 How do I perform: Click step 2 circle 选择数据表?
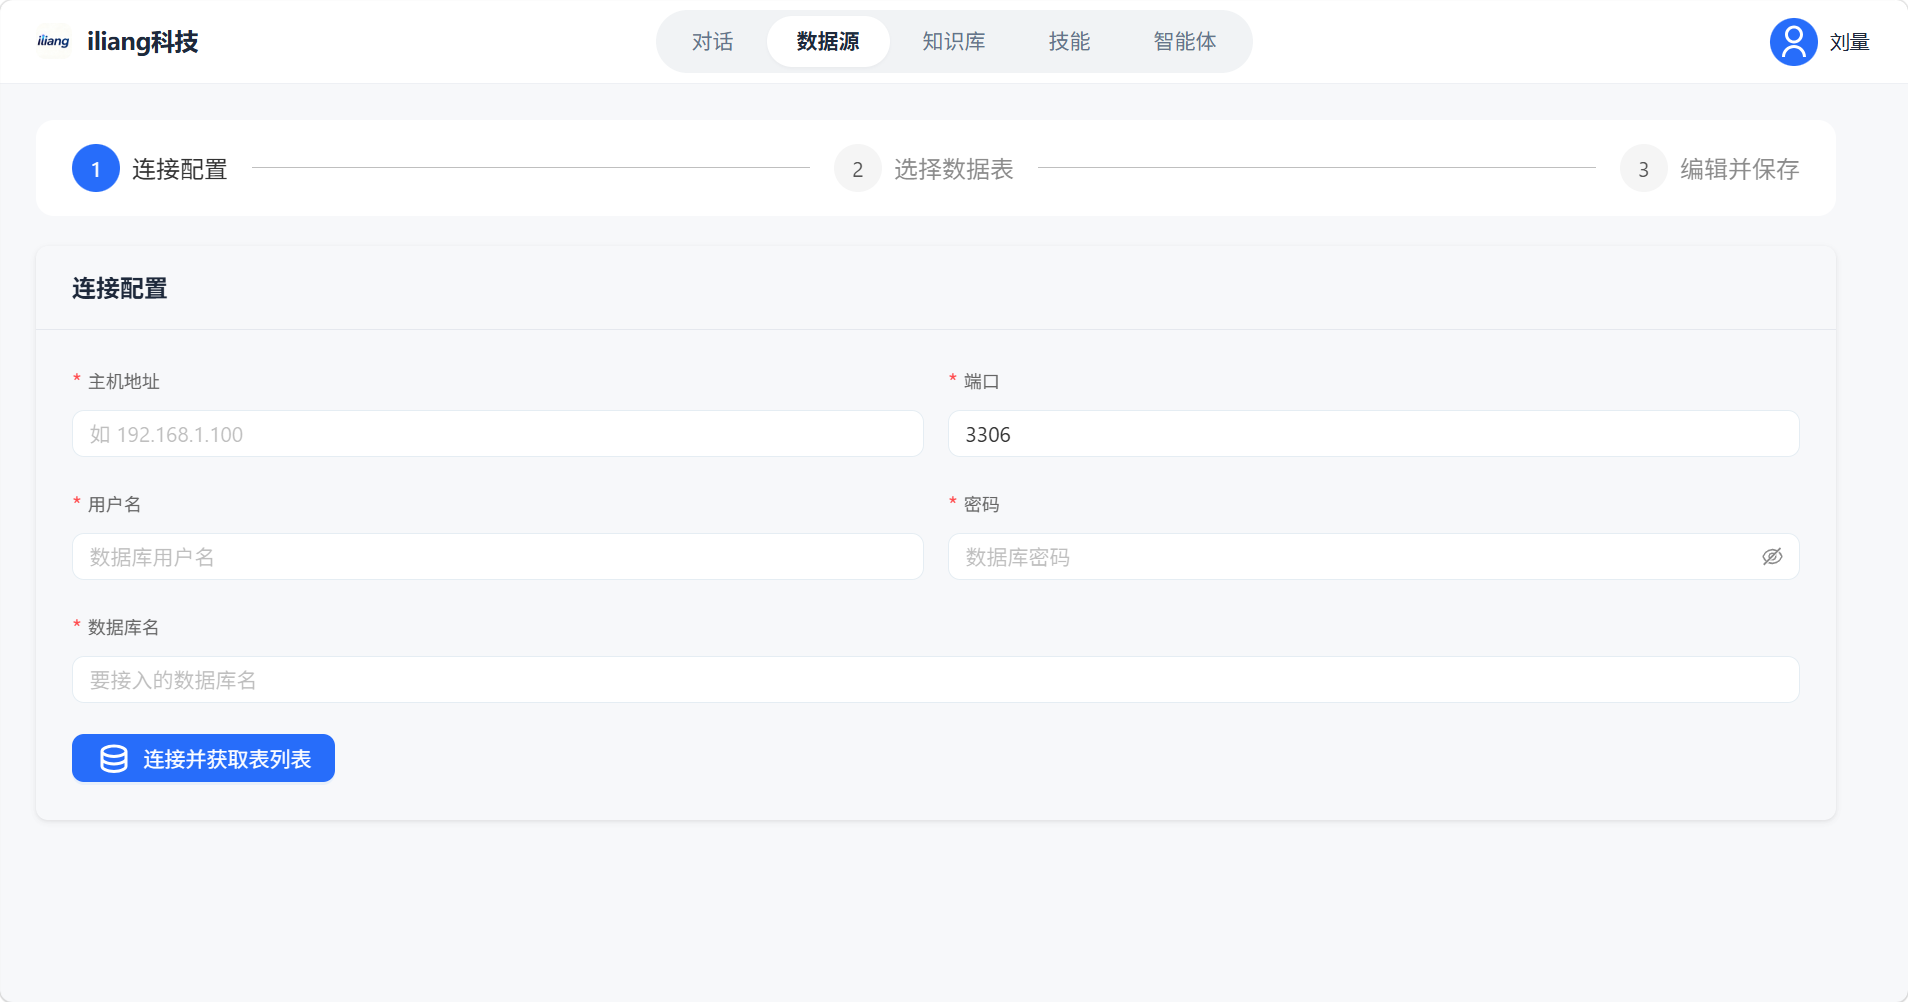[858, 169]
